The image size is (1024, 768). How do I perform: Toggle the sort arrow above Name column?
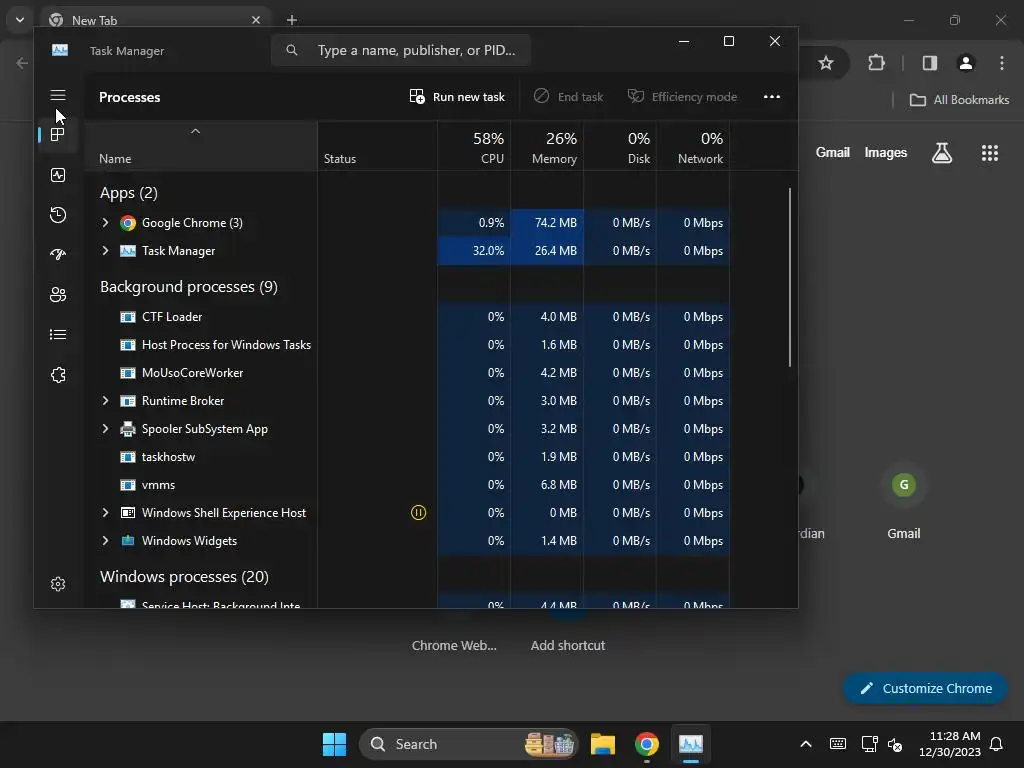point(195,131)
